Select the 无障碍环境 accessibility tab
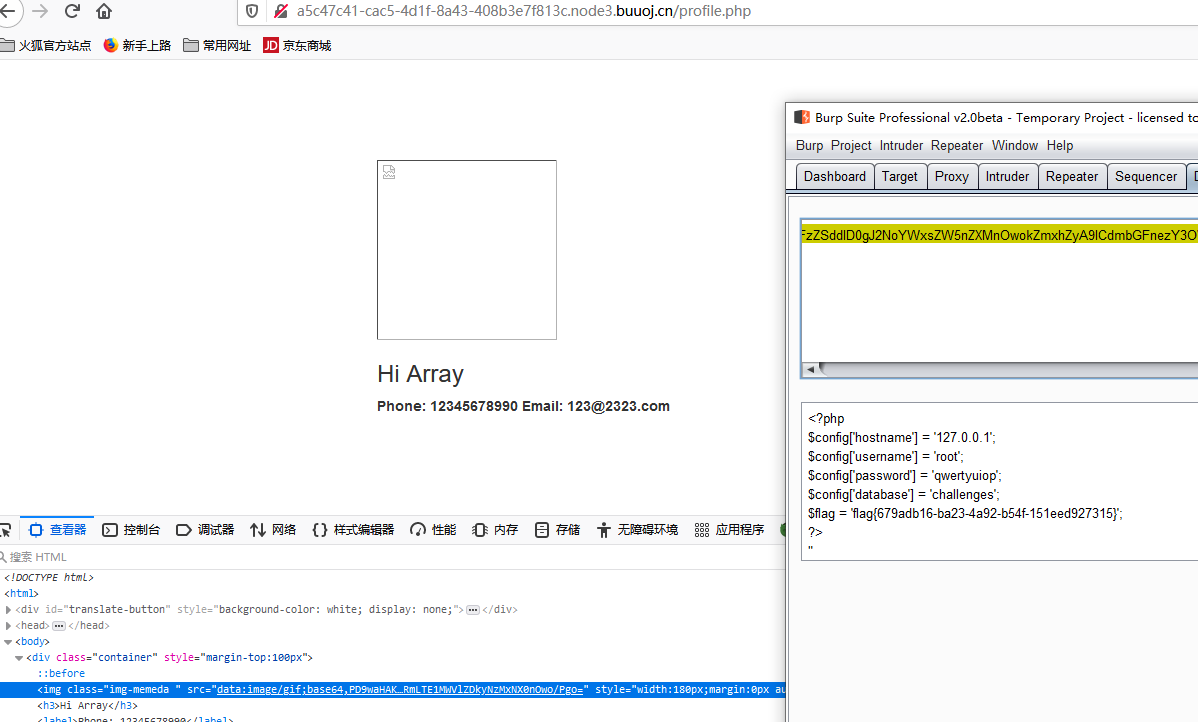Image resolution: width=1198 pixels, height=722 pixels. (637, 529)
